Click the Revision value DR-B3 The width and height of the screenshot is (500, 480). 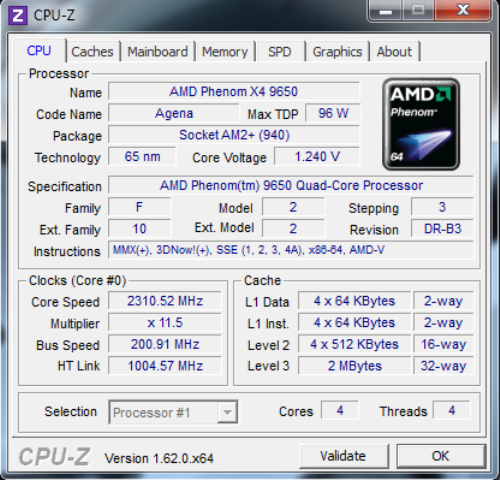click(442, 229)
